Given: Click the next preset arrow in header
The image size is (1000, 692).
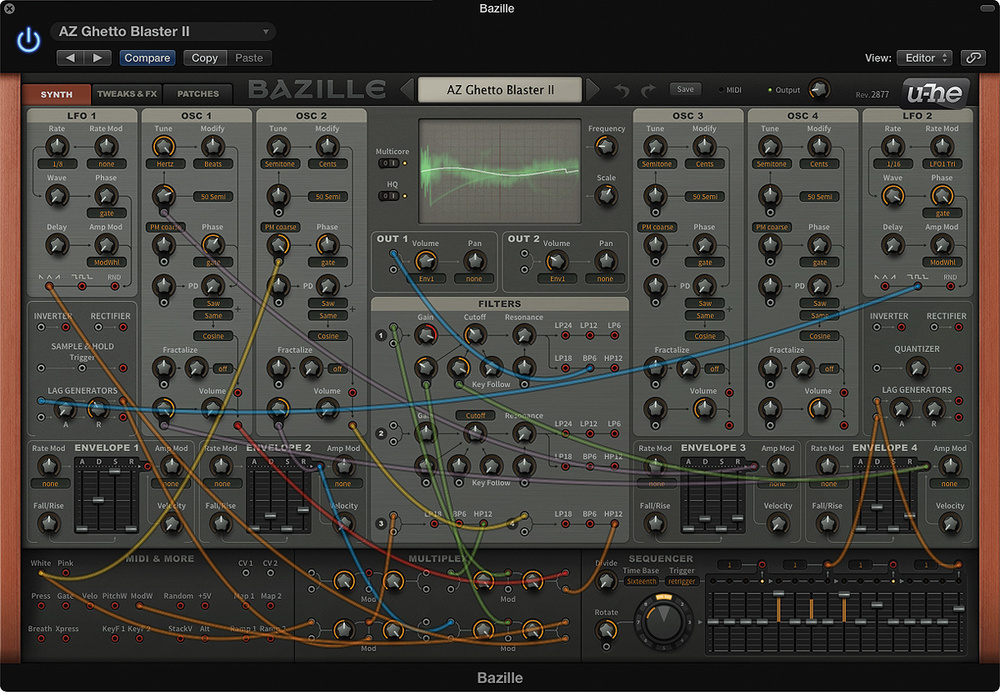Looking at the screenshot, I should coord(97,58).
